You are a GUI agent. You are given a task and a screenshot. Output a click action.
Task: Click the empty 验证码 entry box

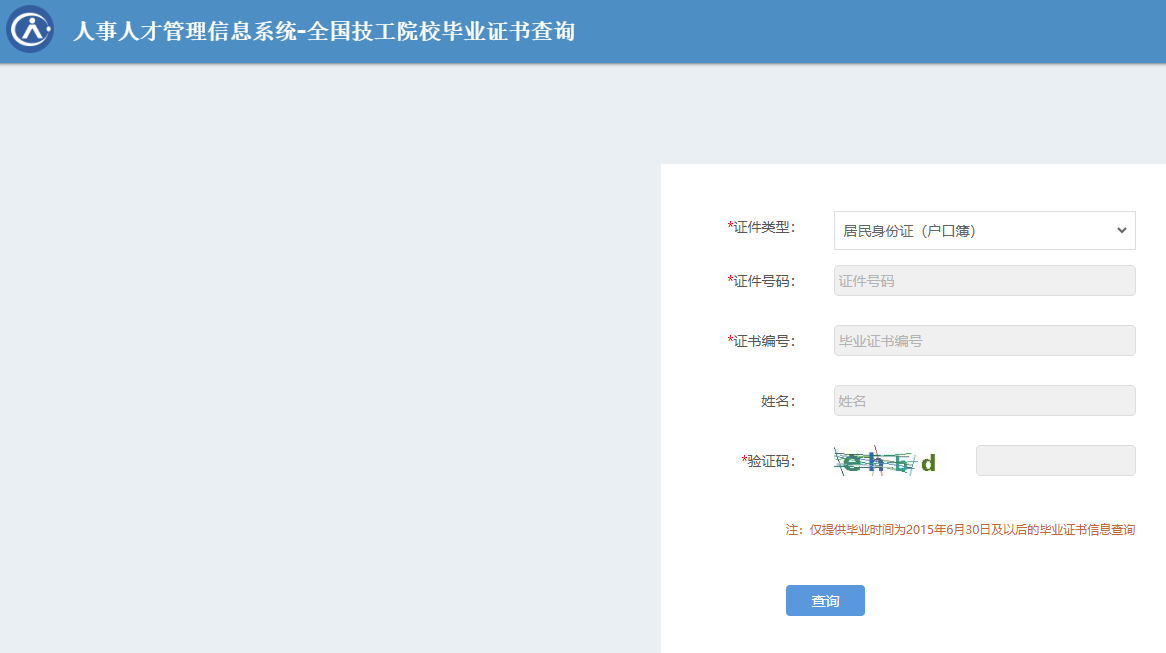[x=1055, y=461]
